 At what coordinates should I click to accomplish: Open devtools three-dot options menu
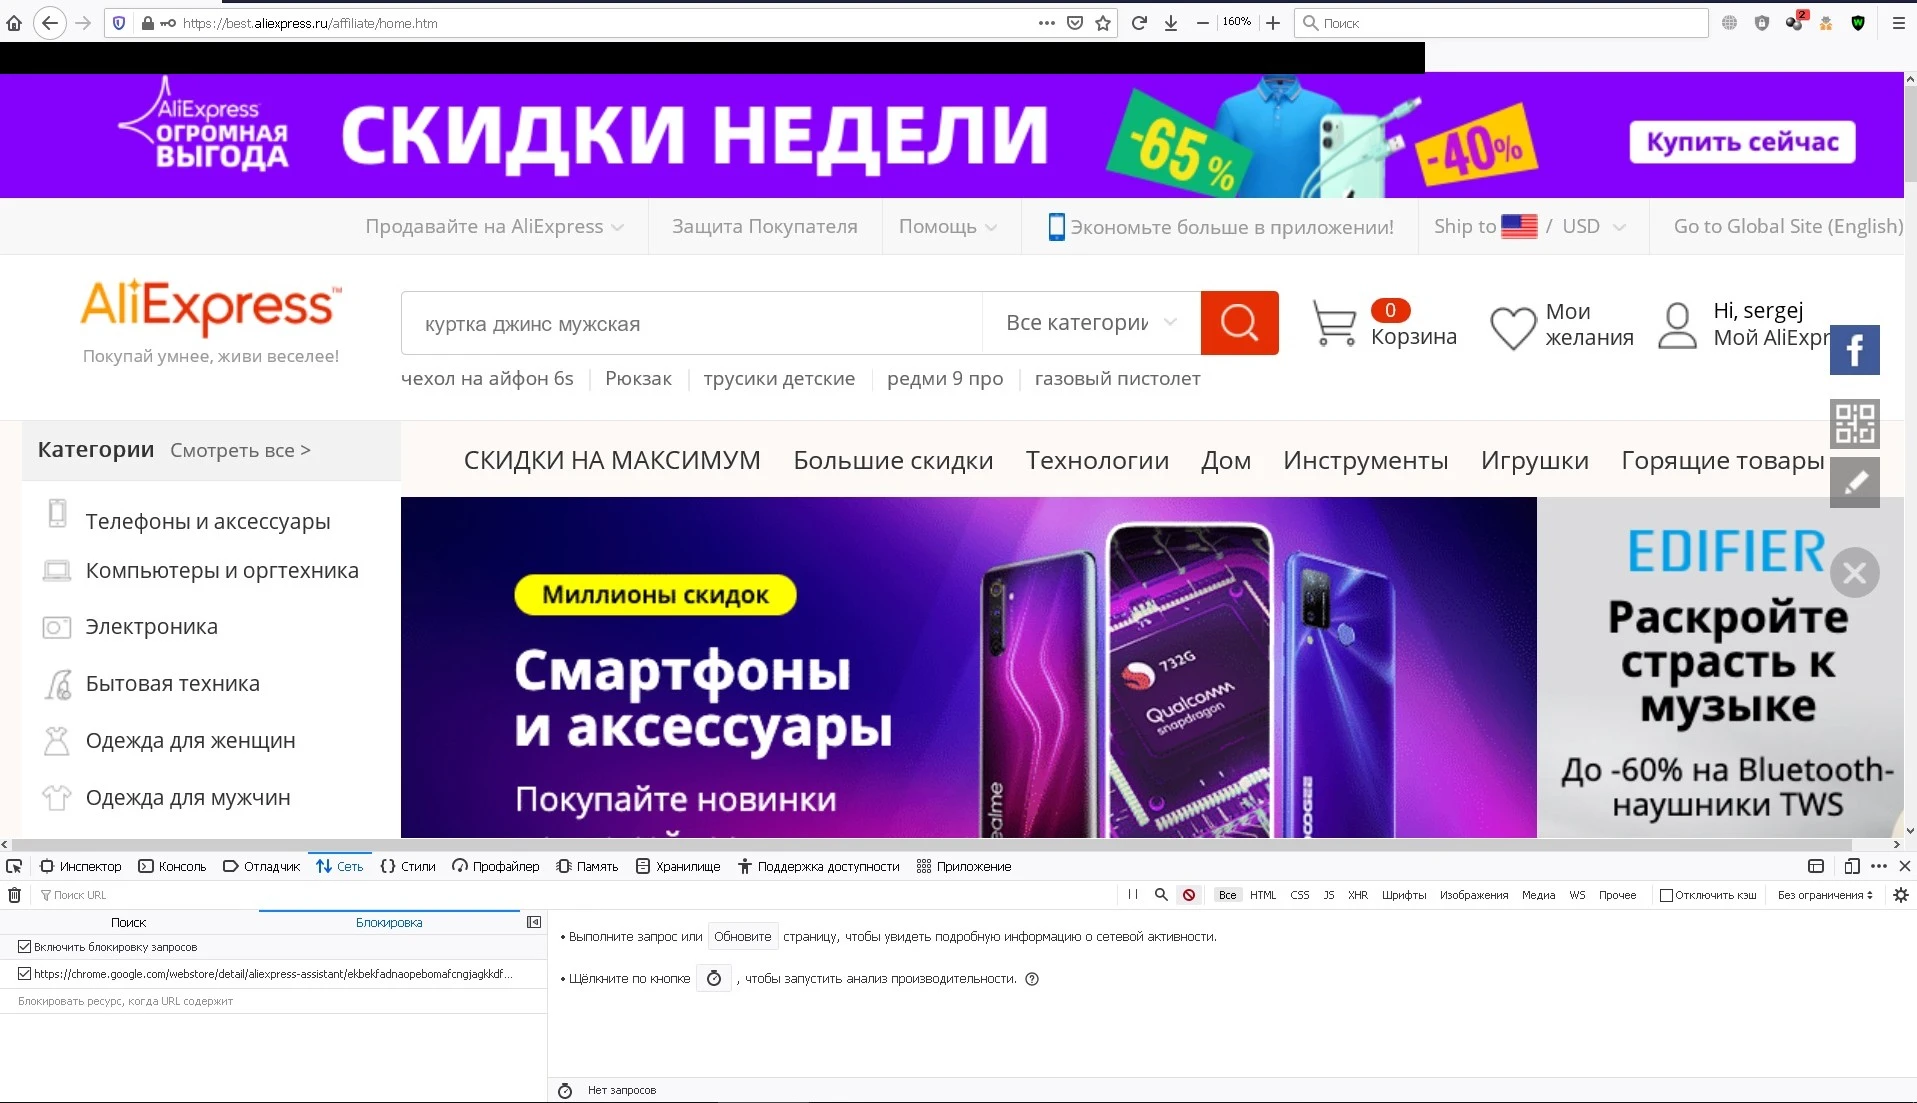[x=1879, y=866]
